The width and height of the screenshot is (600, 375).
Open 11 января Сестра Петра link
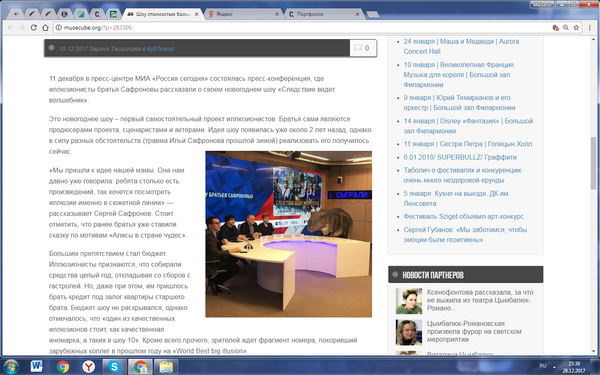click(468, 144)
